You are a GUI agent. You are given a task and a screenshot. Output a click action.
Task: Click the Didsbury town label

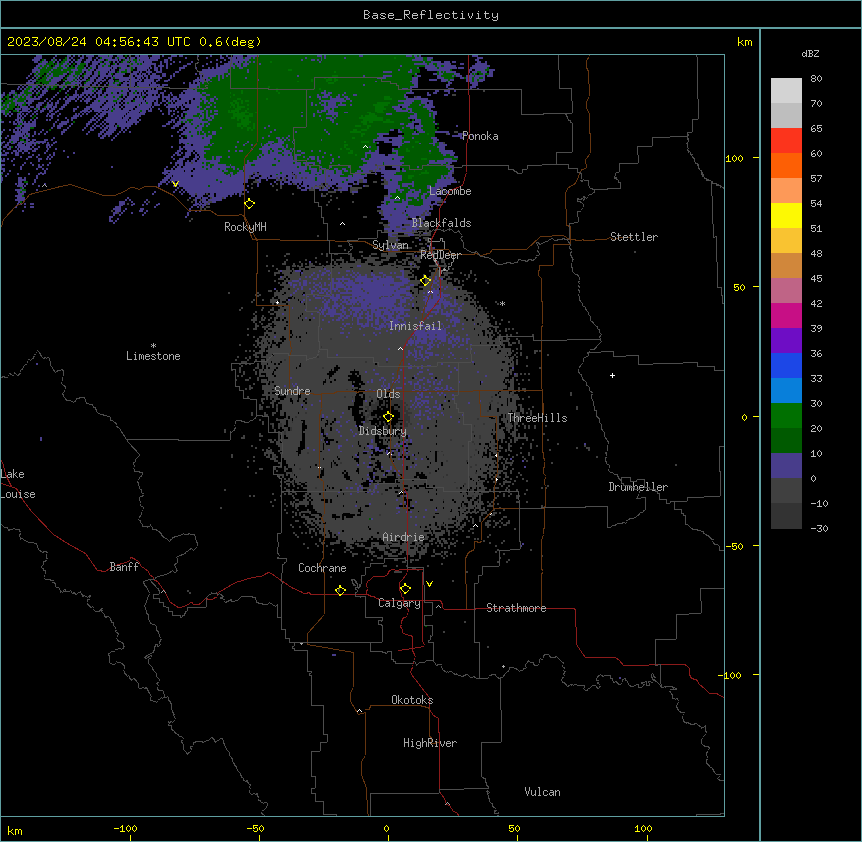383,431
